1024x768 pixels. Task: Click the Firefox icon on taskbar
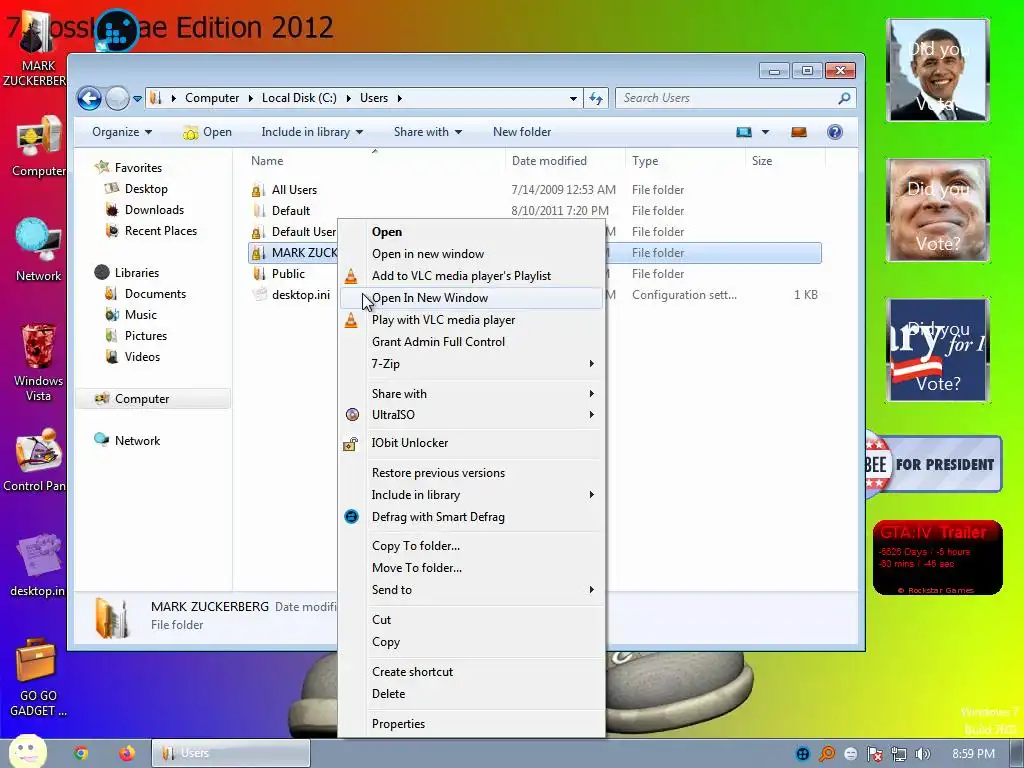(x=127, y=753)
